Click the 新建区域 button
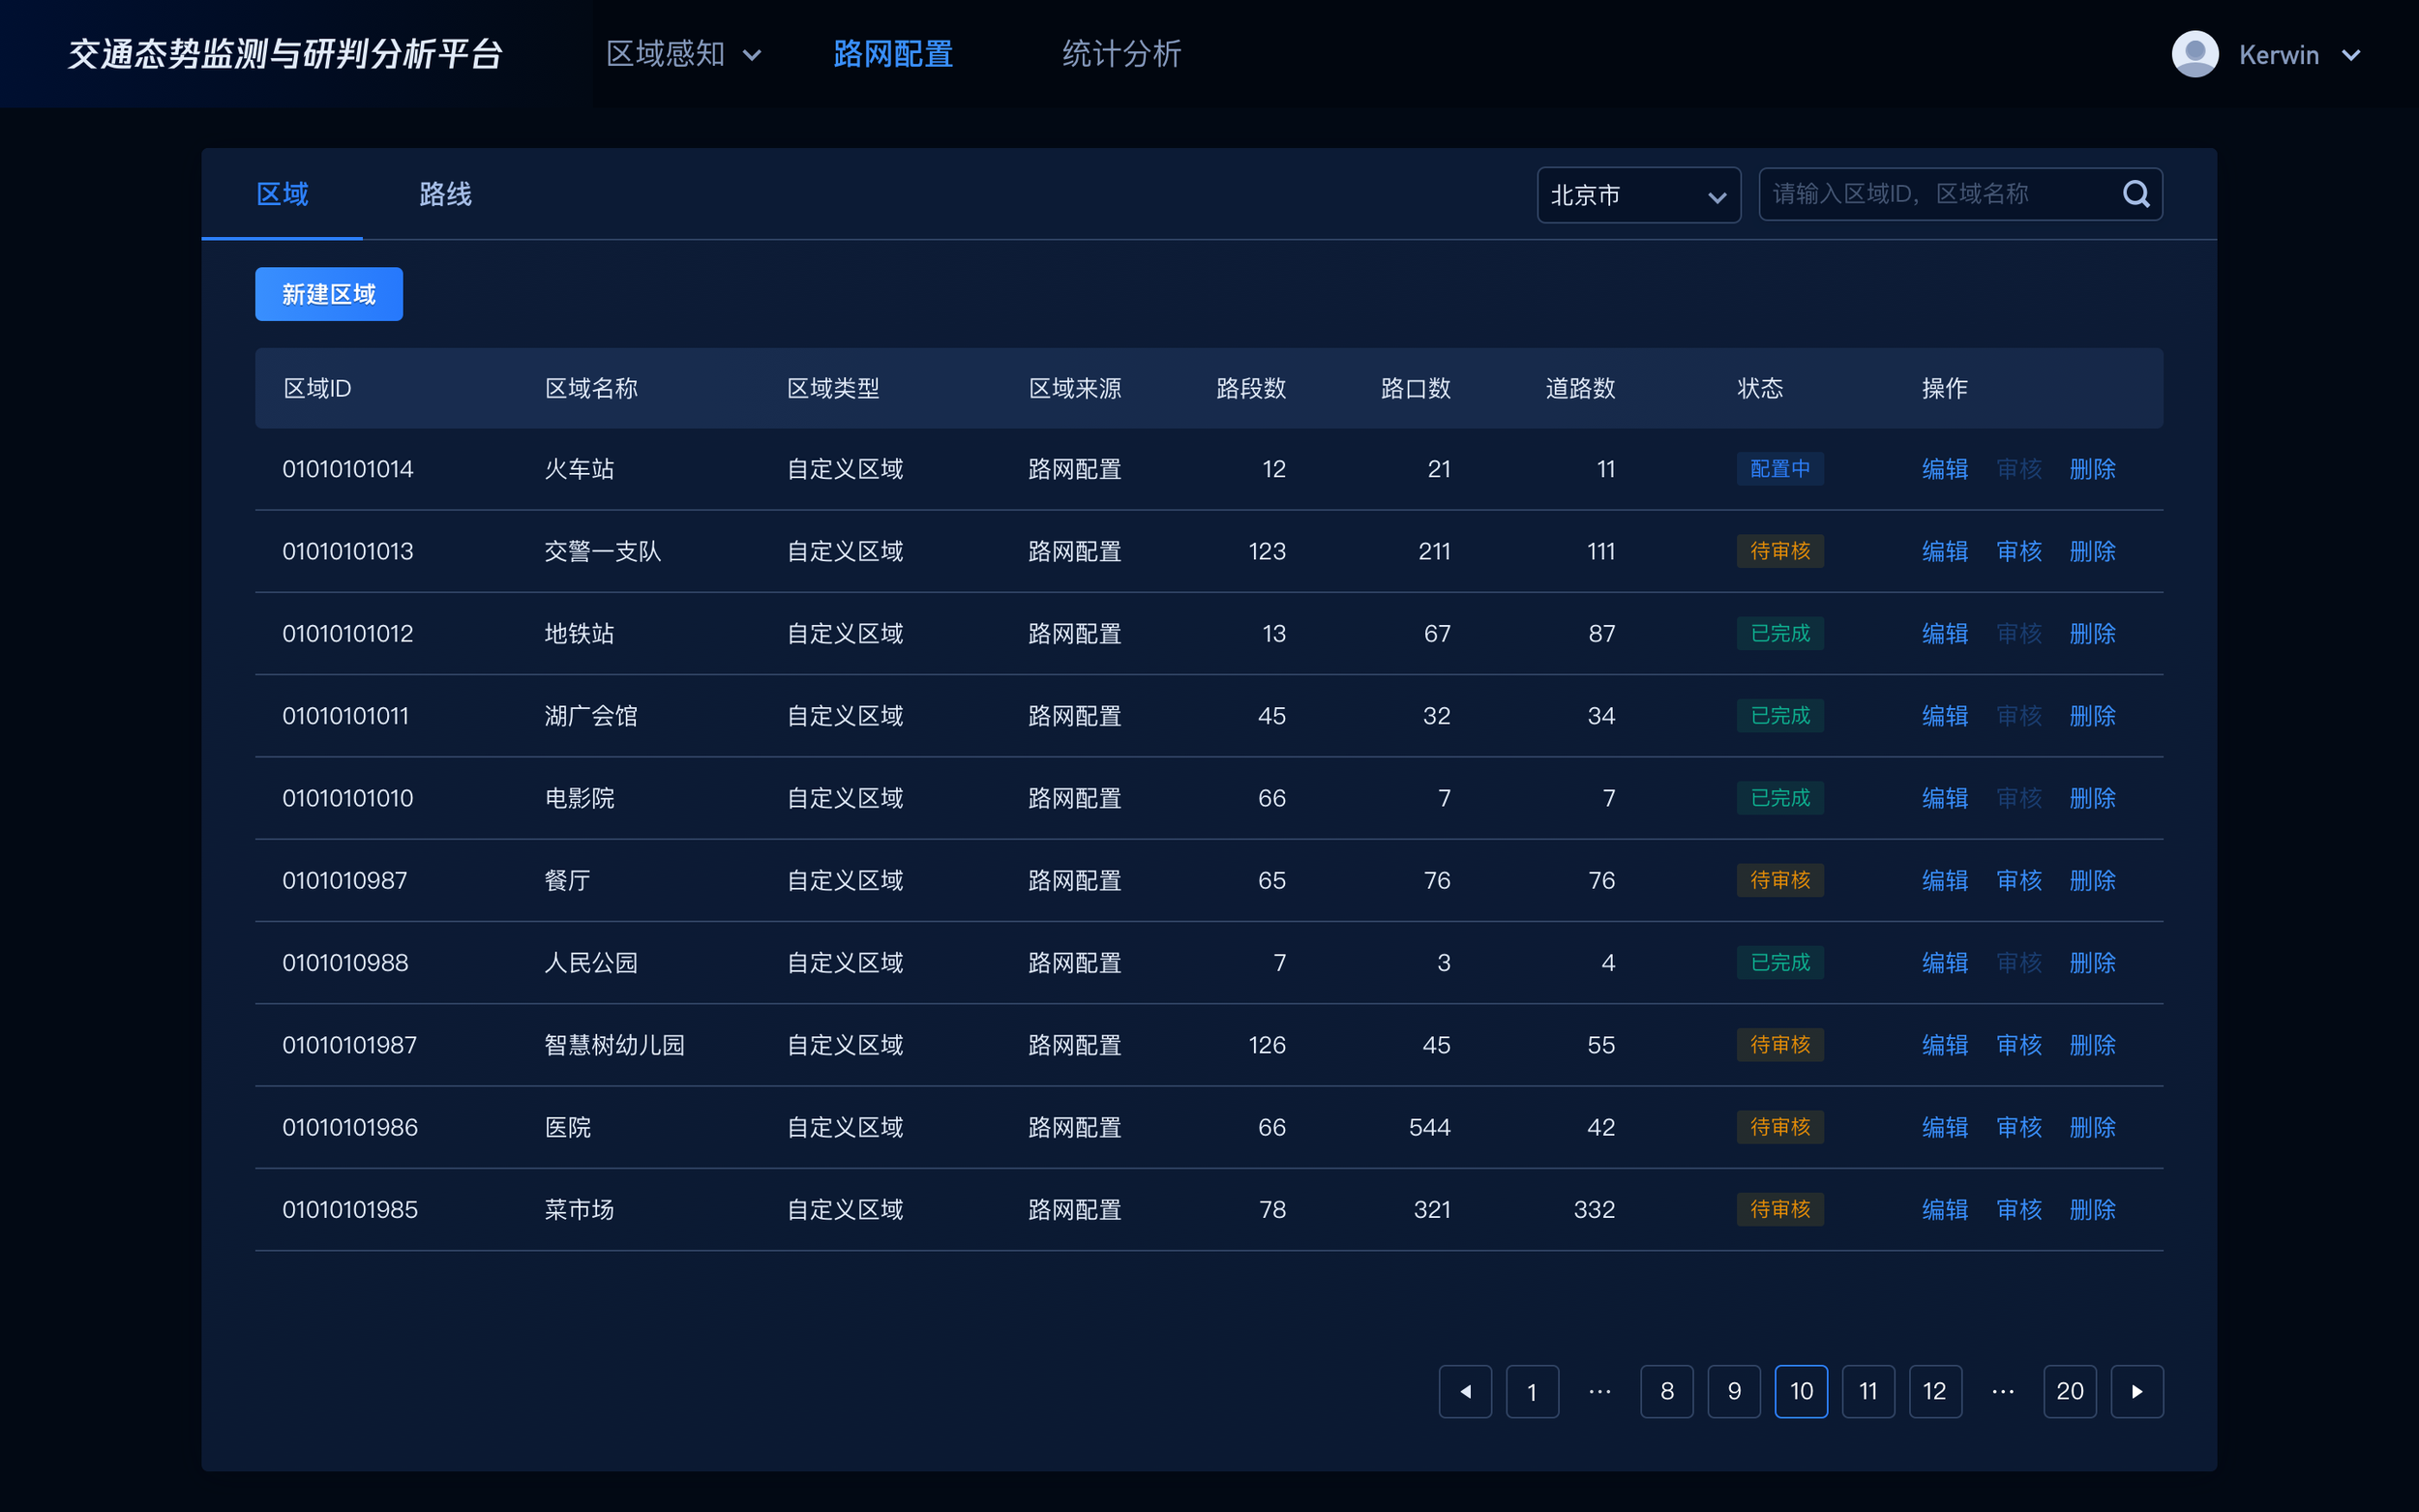This screenshot has height=1512, width=2419. click(x=328, y=294)
